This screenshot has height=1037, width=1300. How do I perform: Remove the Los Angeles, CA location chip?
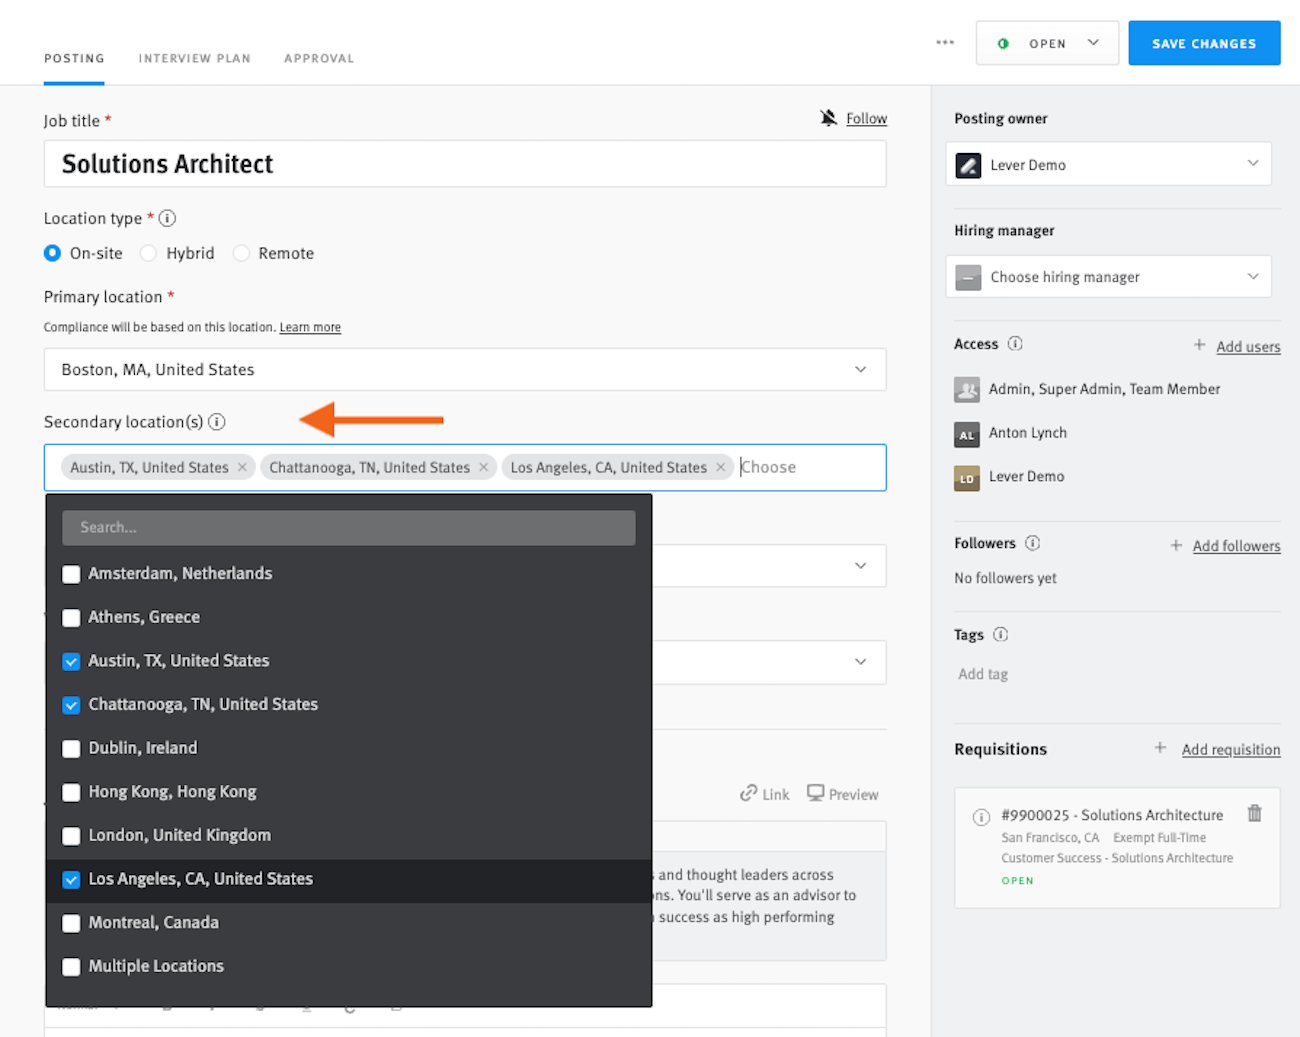coord(720,467)
